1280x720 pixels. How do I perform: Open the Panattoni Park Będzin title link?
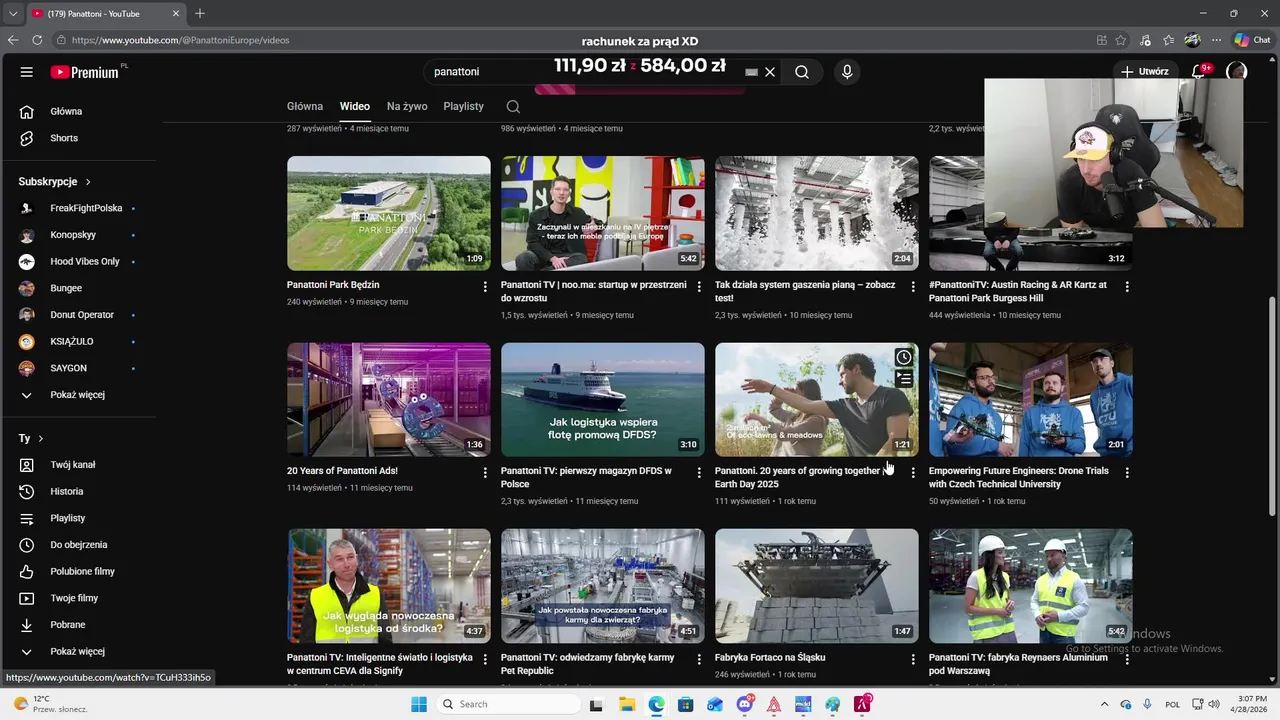[x=333, y=285]
